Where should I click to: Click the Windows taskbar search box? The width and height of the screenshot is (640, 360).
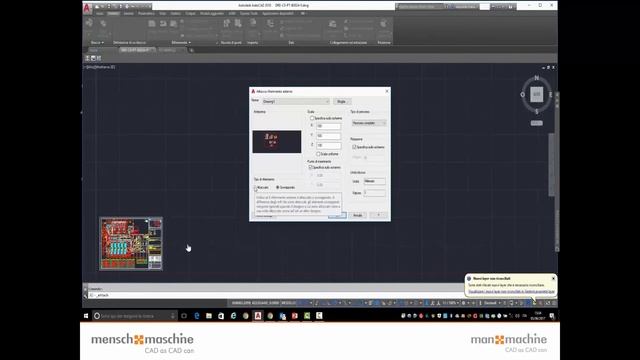pos(135,316)
